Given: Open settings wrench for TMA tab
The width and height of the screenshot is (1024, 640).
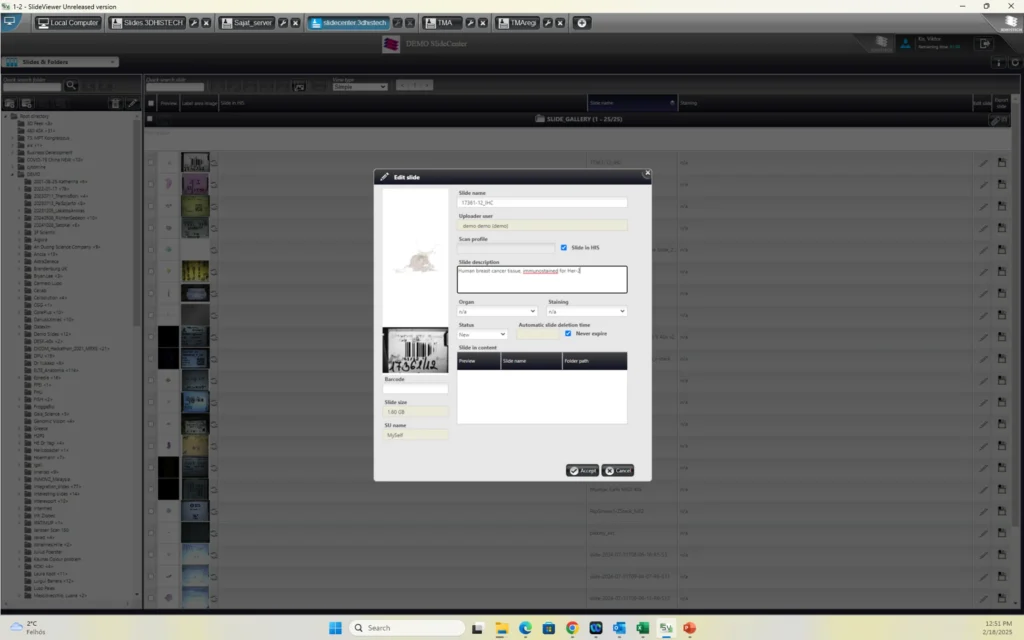Looking at the screenshot, I should [470, 23].
